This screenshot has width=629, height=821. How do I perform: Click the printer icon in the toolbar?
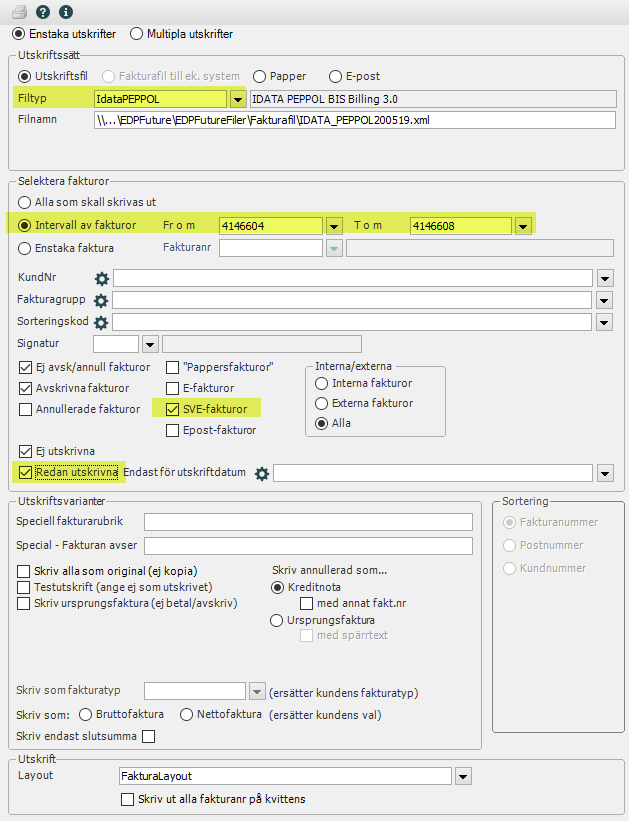tap(20, 12)
